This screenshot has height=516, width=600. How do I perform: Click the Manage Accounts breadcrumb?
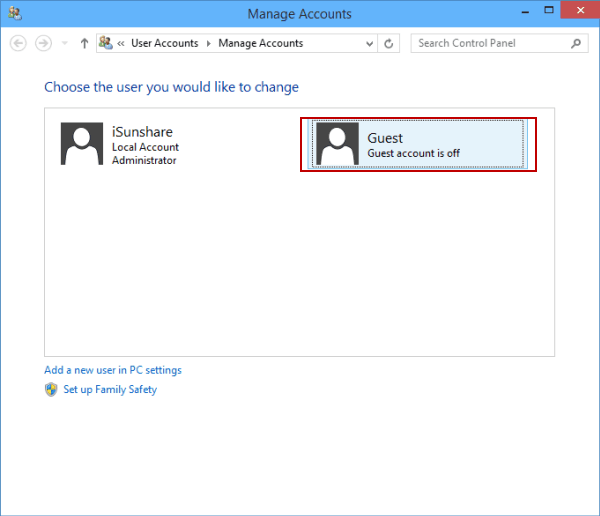tap(261, 43)
